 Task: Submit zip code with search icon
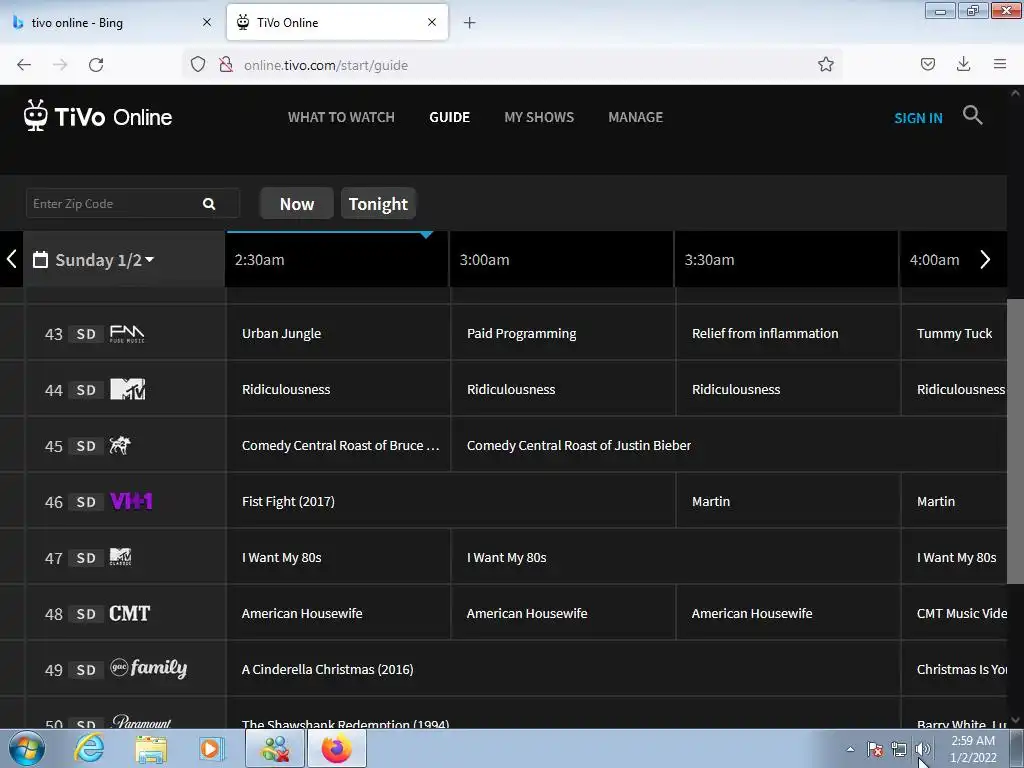209,204
